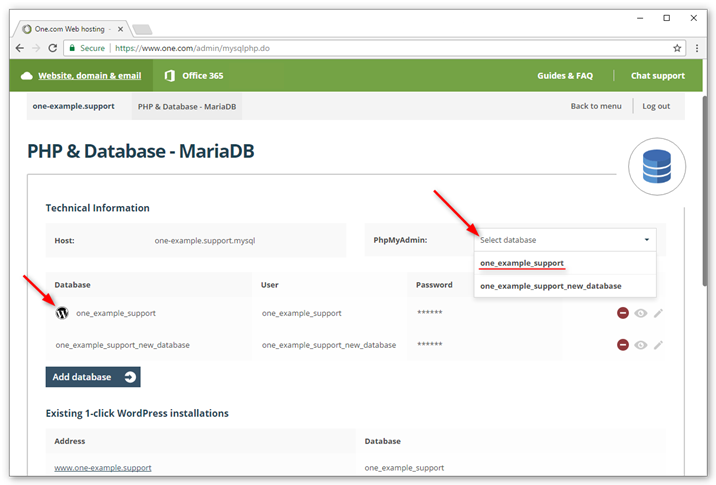Viewport: 716px width, 485px height.
Task: Go Back to menu
Action: (x=596, y=106)
